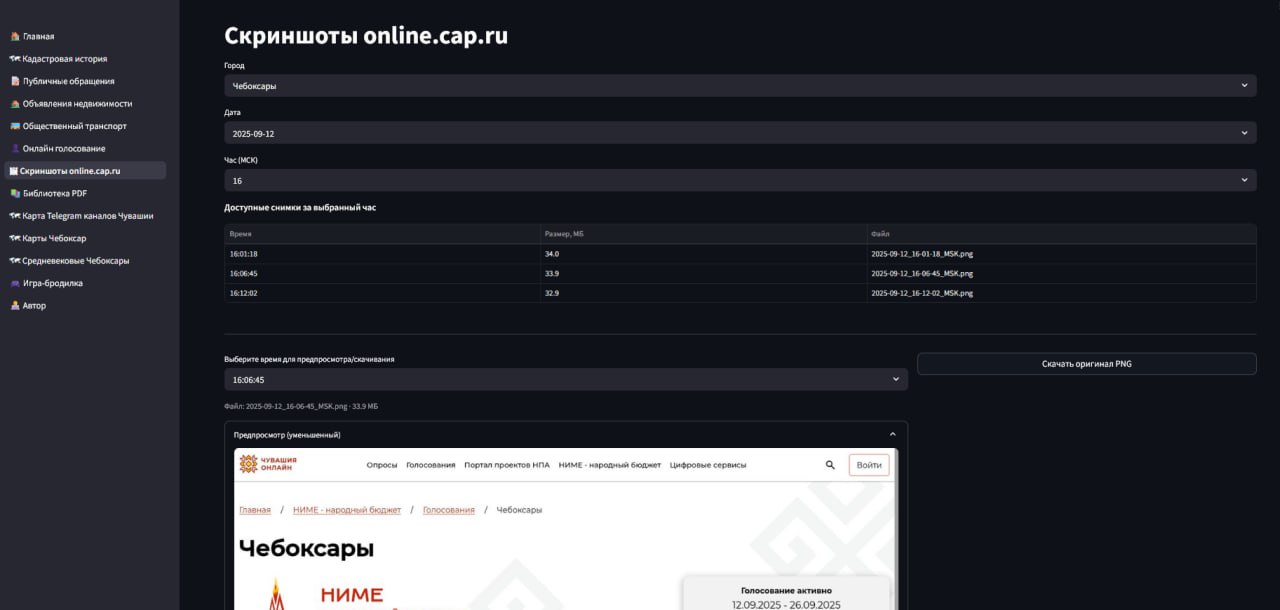
Task: Click the search magnifier in the preview header
Action: (x=829, y=465)
